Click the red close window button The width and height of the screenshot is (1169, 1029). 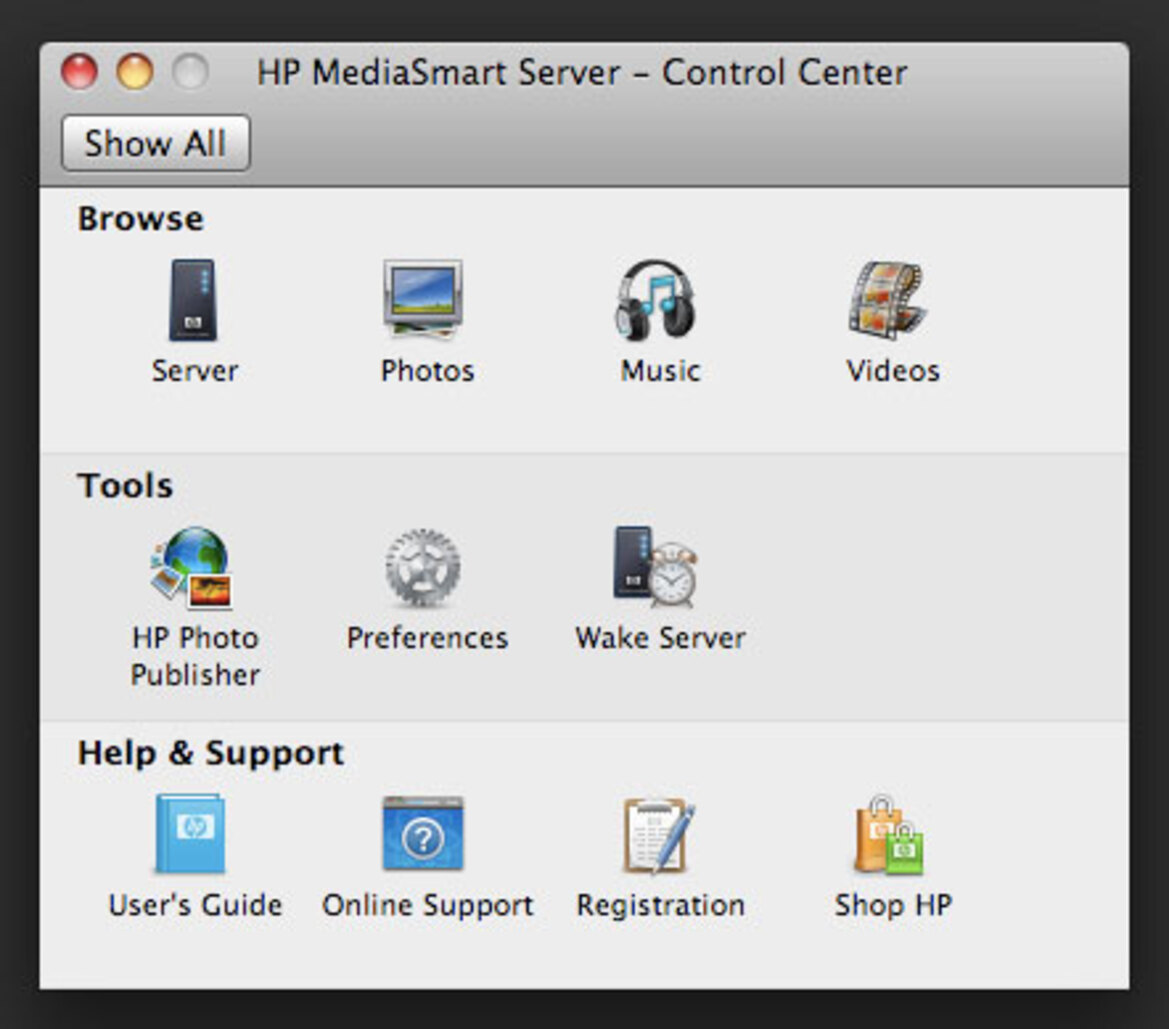[x=79, y=72]
